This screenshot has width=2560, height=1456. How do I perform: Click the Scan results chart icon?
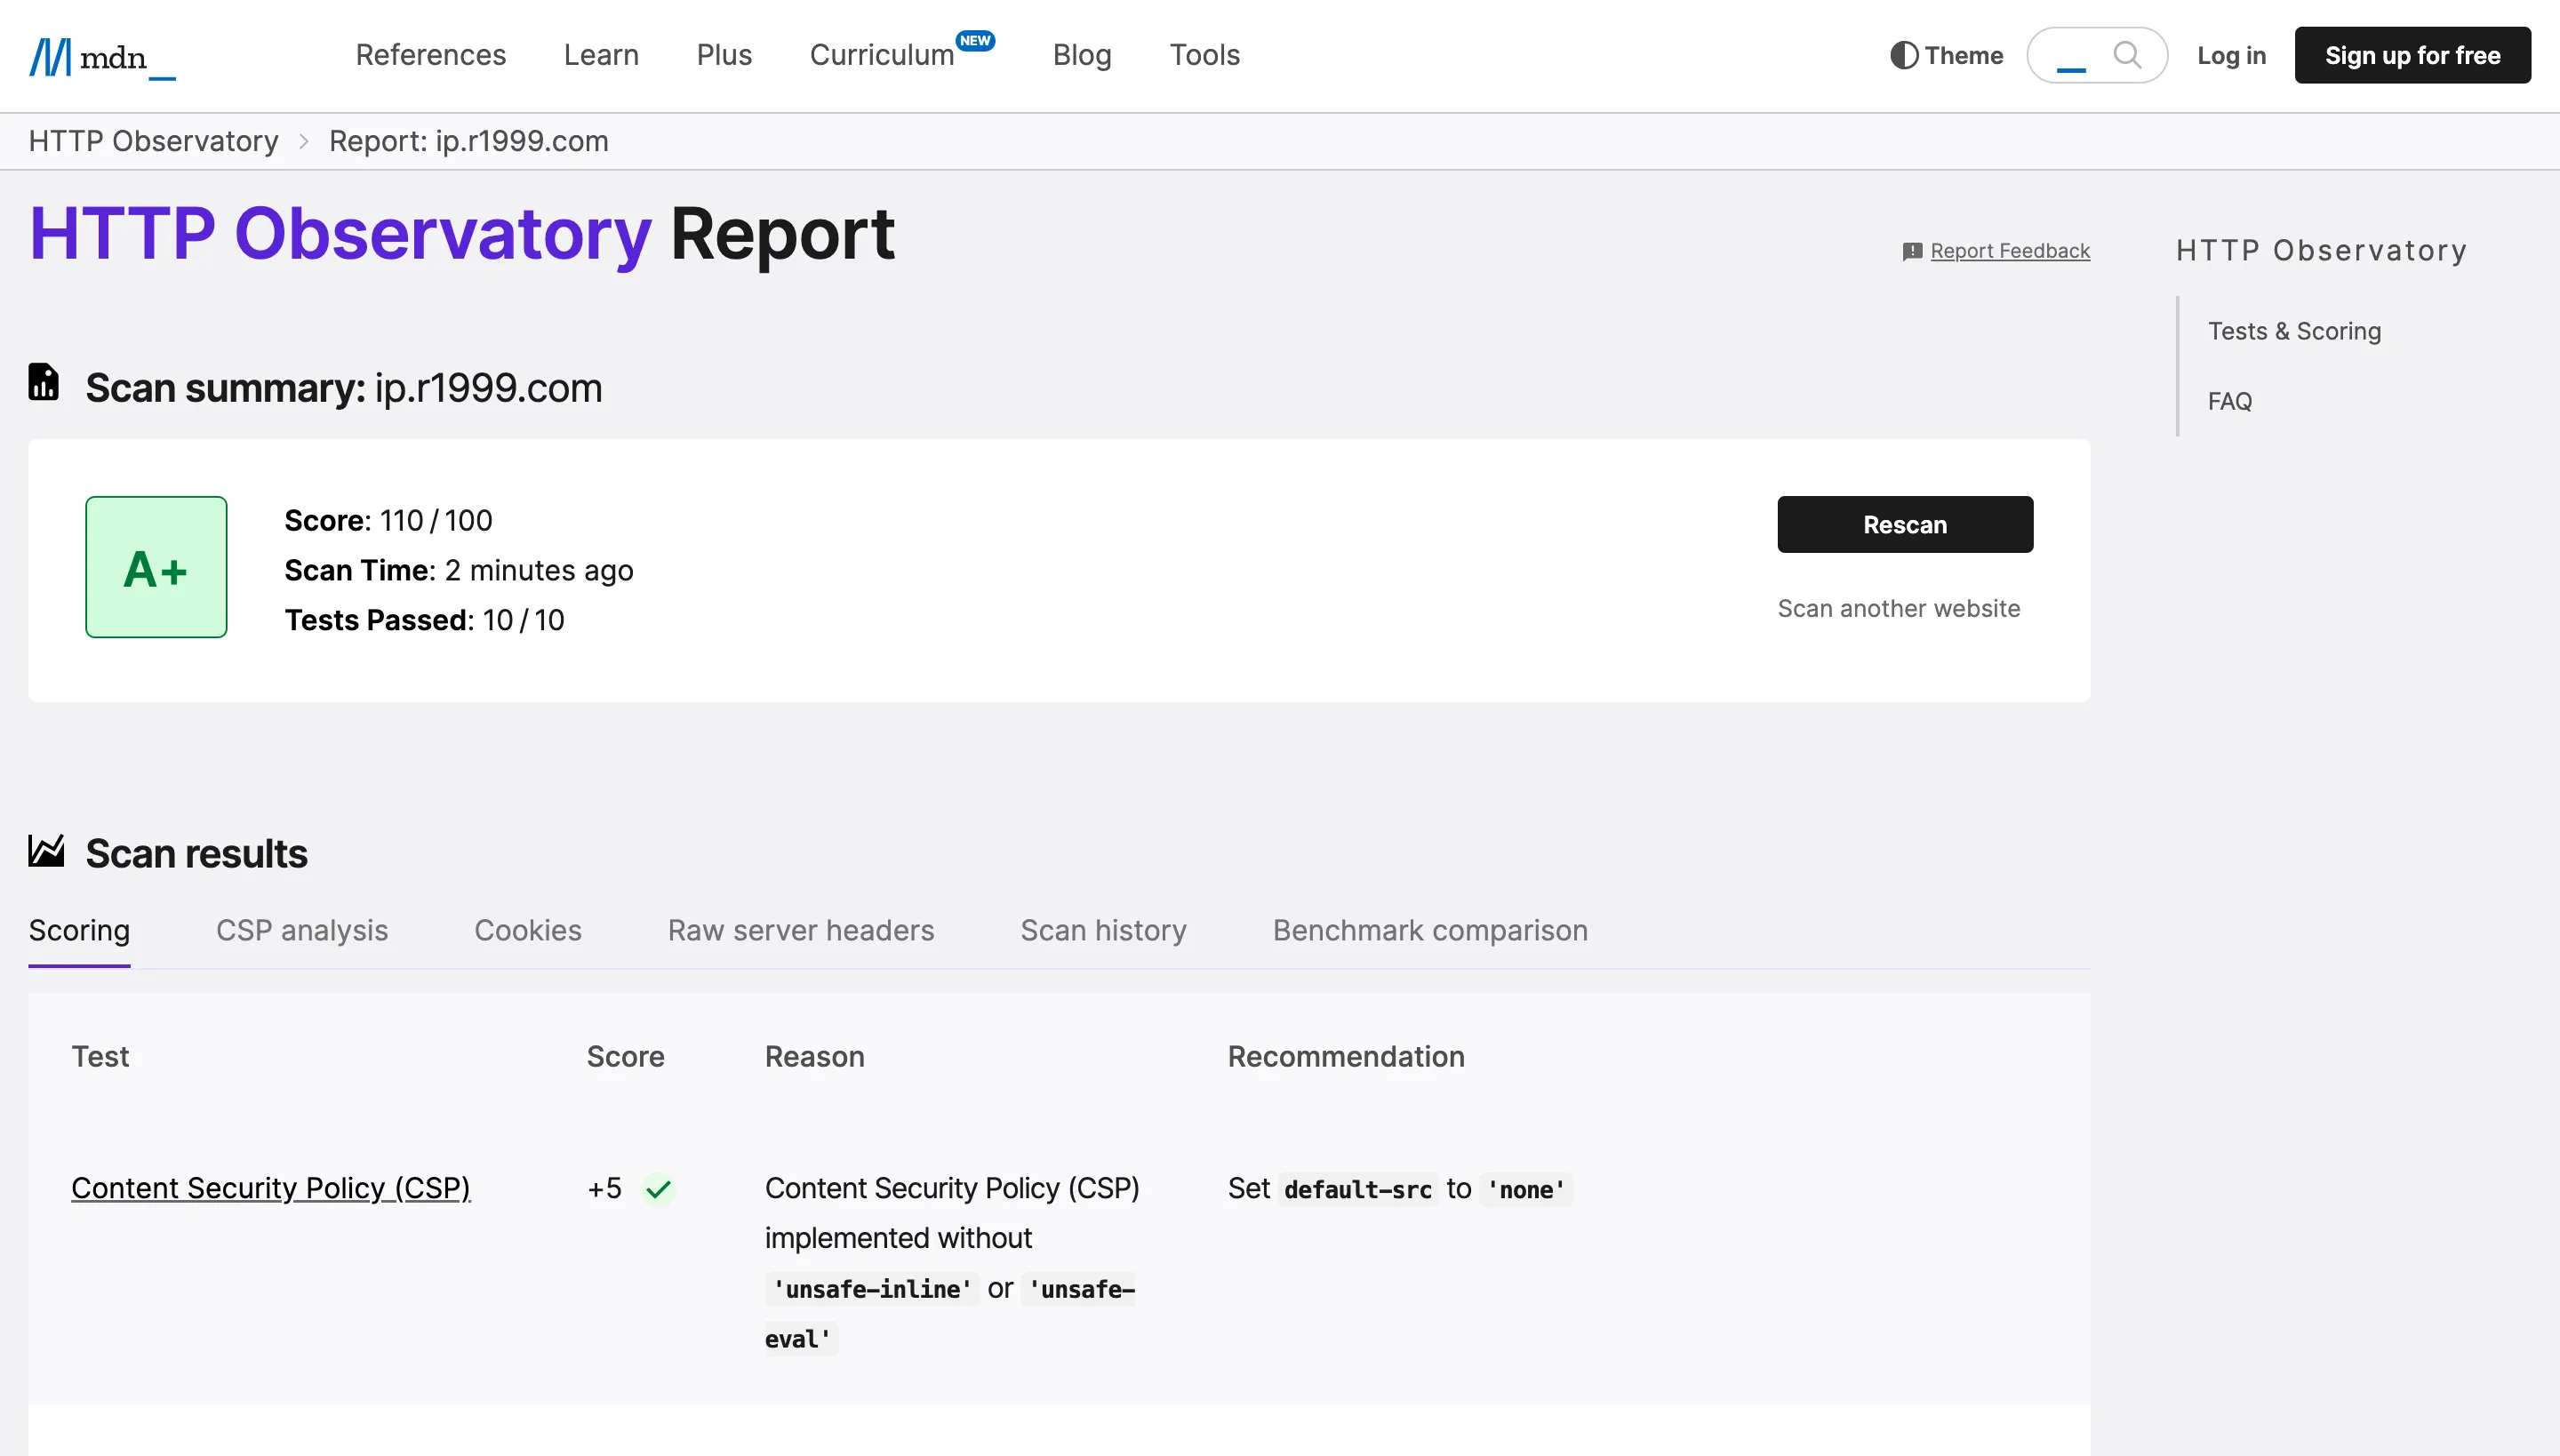point(46,851)
